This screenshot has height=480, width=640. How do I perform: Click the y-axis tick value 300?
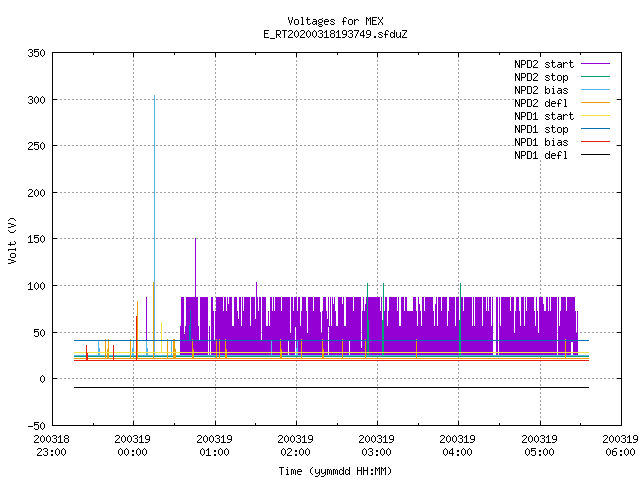pyautogui.click(x=36, y=100)
